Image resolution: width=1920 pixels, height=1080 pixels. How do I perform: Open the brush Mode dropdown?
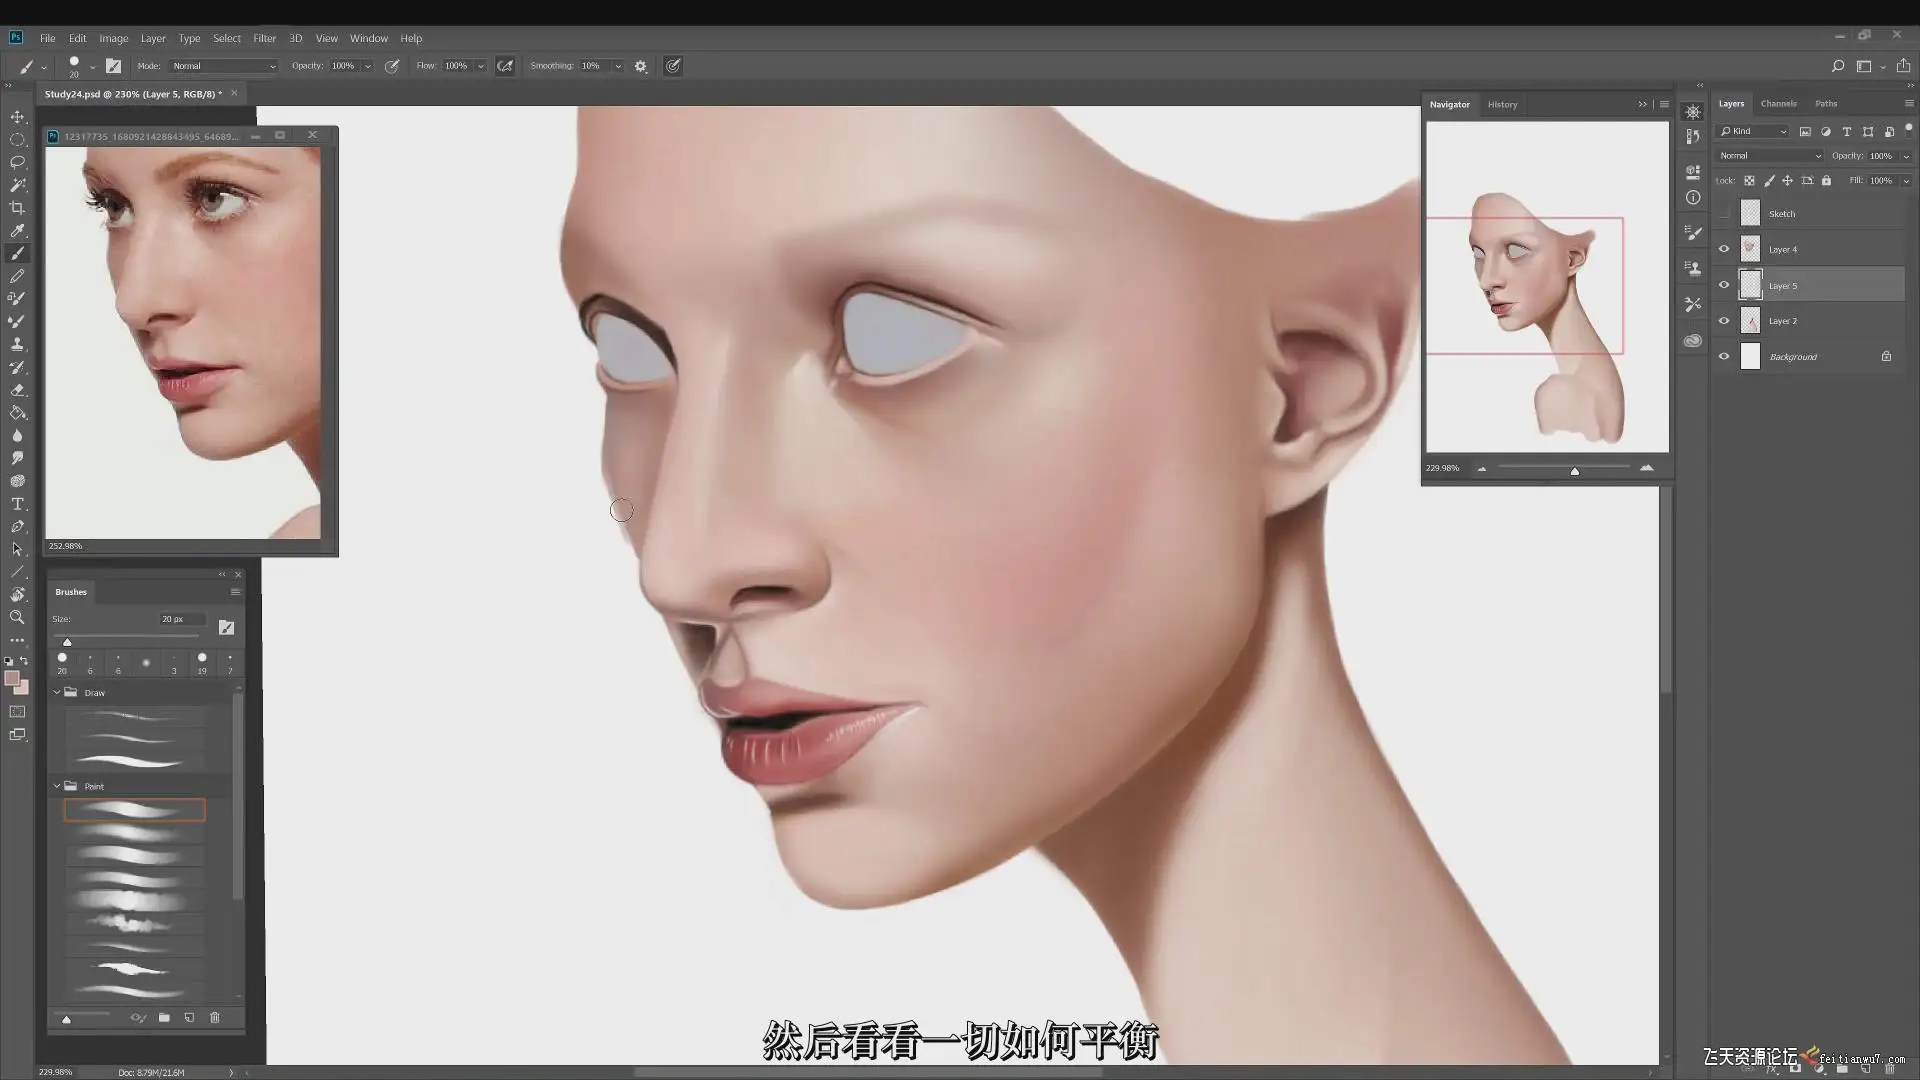click(223, 66)
